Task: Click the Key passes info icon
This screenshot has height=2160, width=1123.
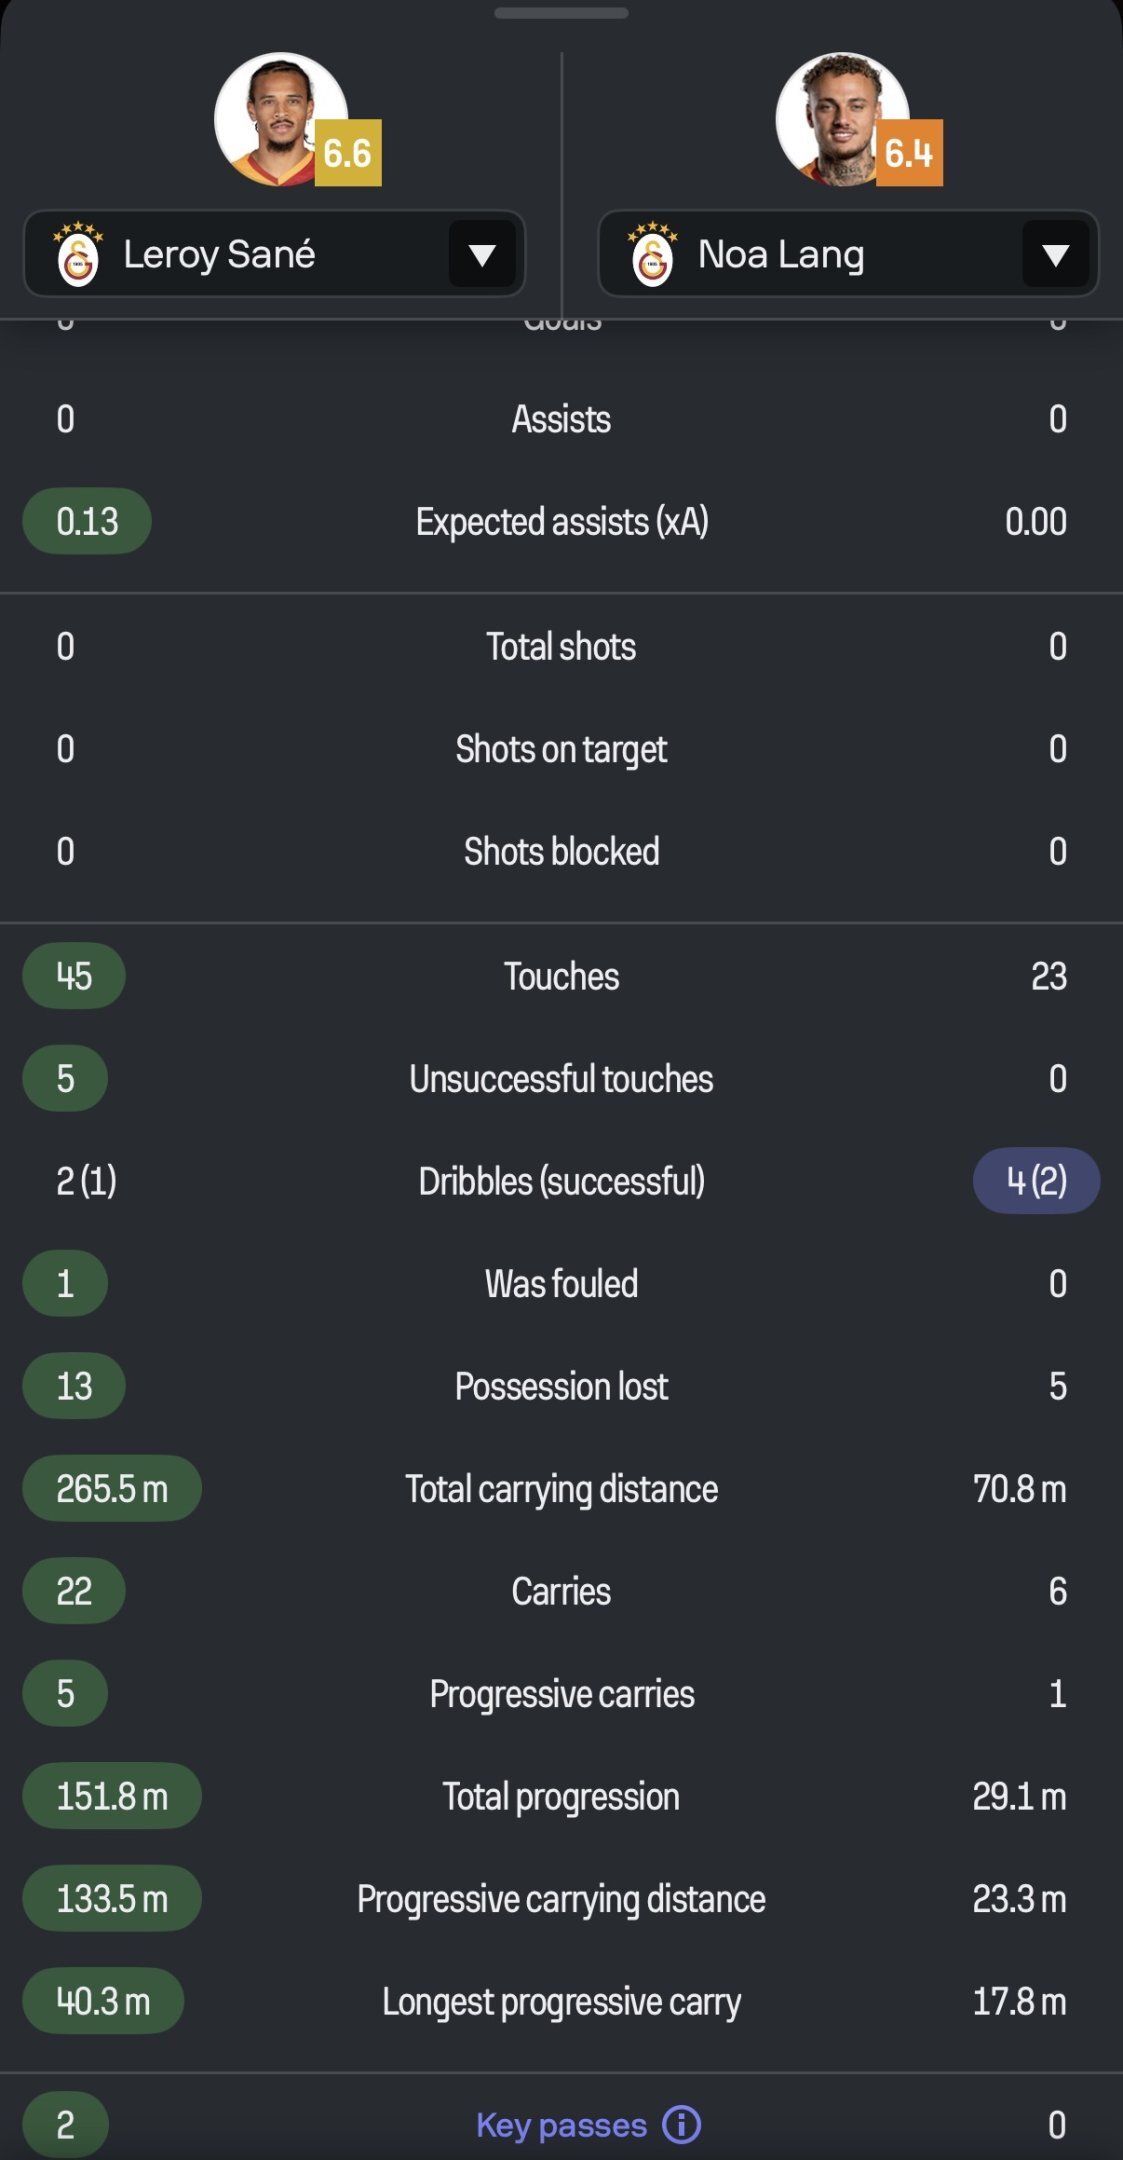Action: (x=682, y=2124)
